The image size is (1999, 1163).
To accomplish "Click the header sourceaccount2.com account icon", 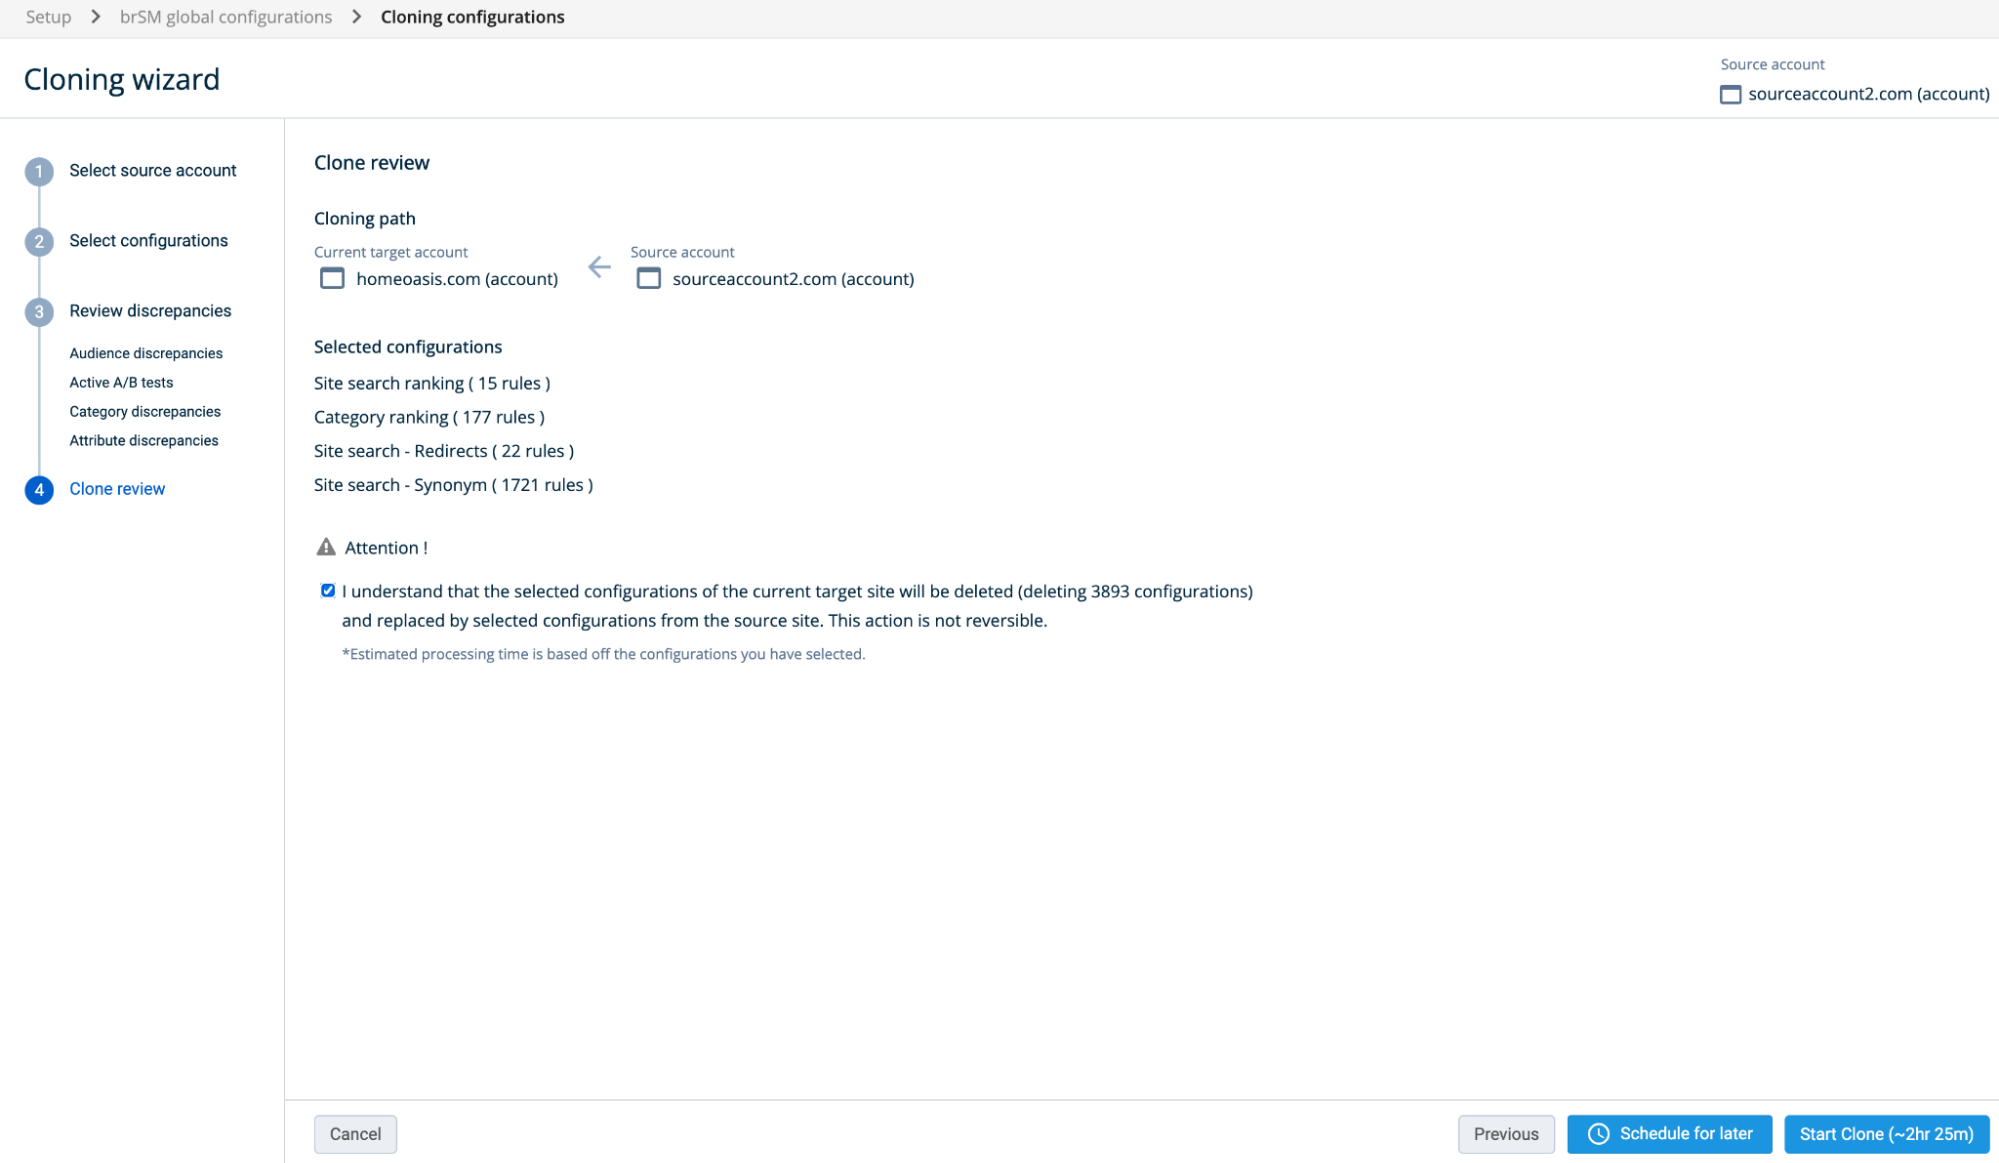I will pos(1730,94).
